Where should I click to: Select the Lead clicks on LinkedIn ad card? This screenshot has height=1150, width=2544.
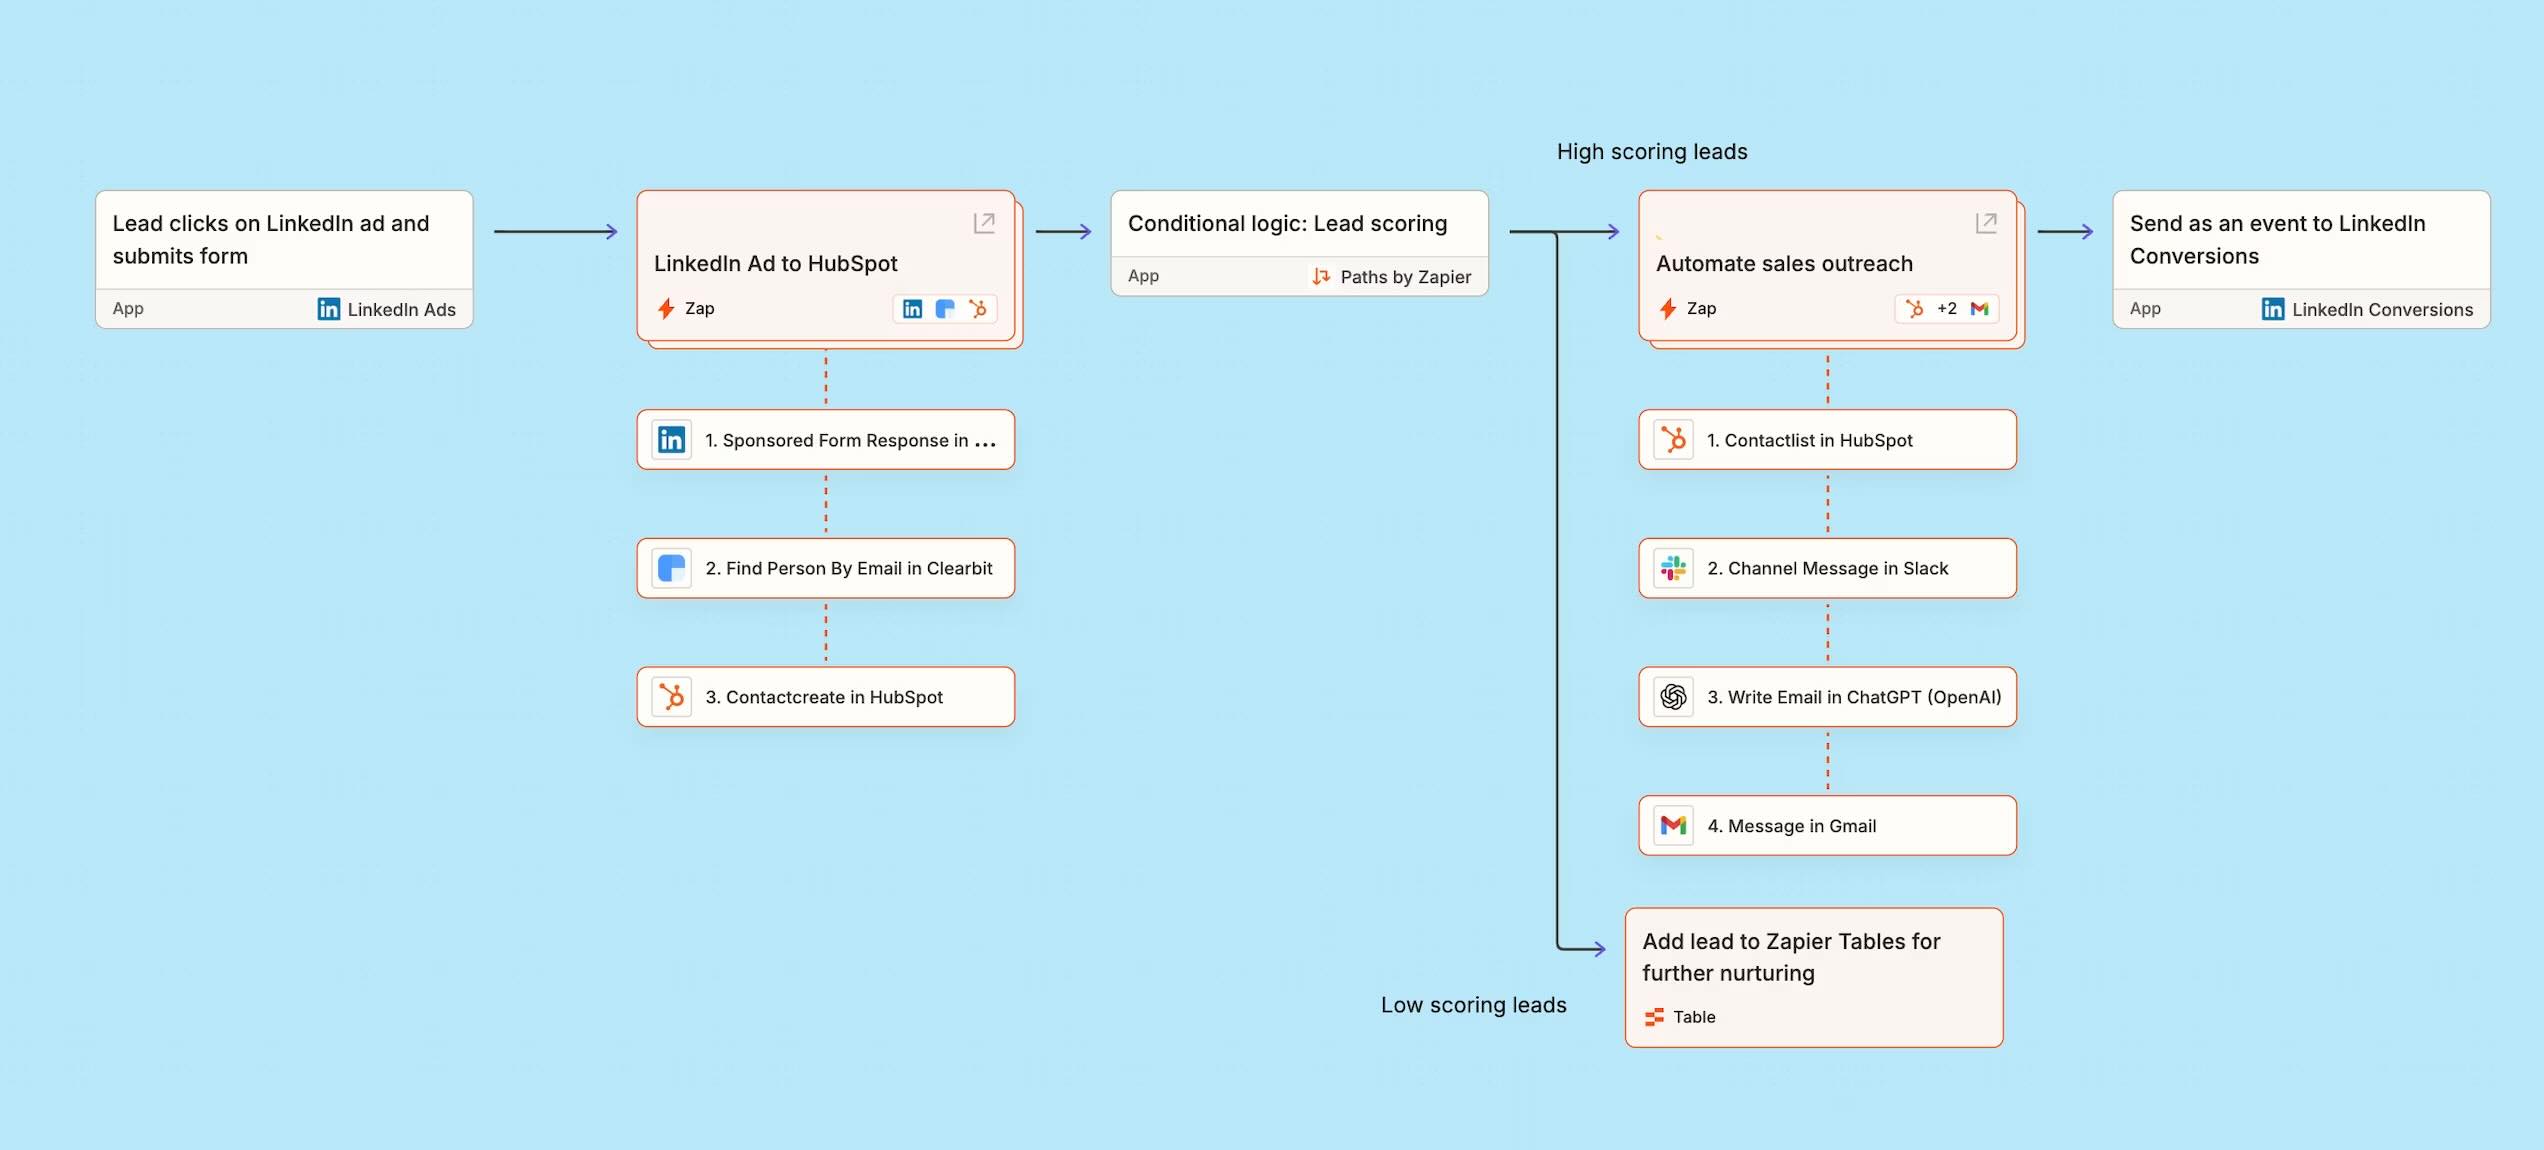click(284, 259)
